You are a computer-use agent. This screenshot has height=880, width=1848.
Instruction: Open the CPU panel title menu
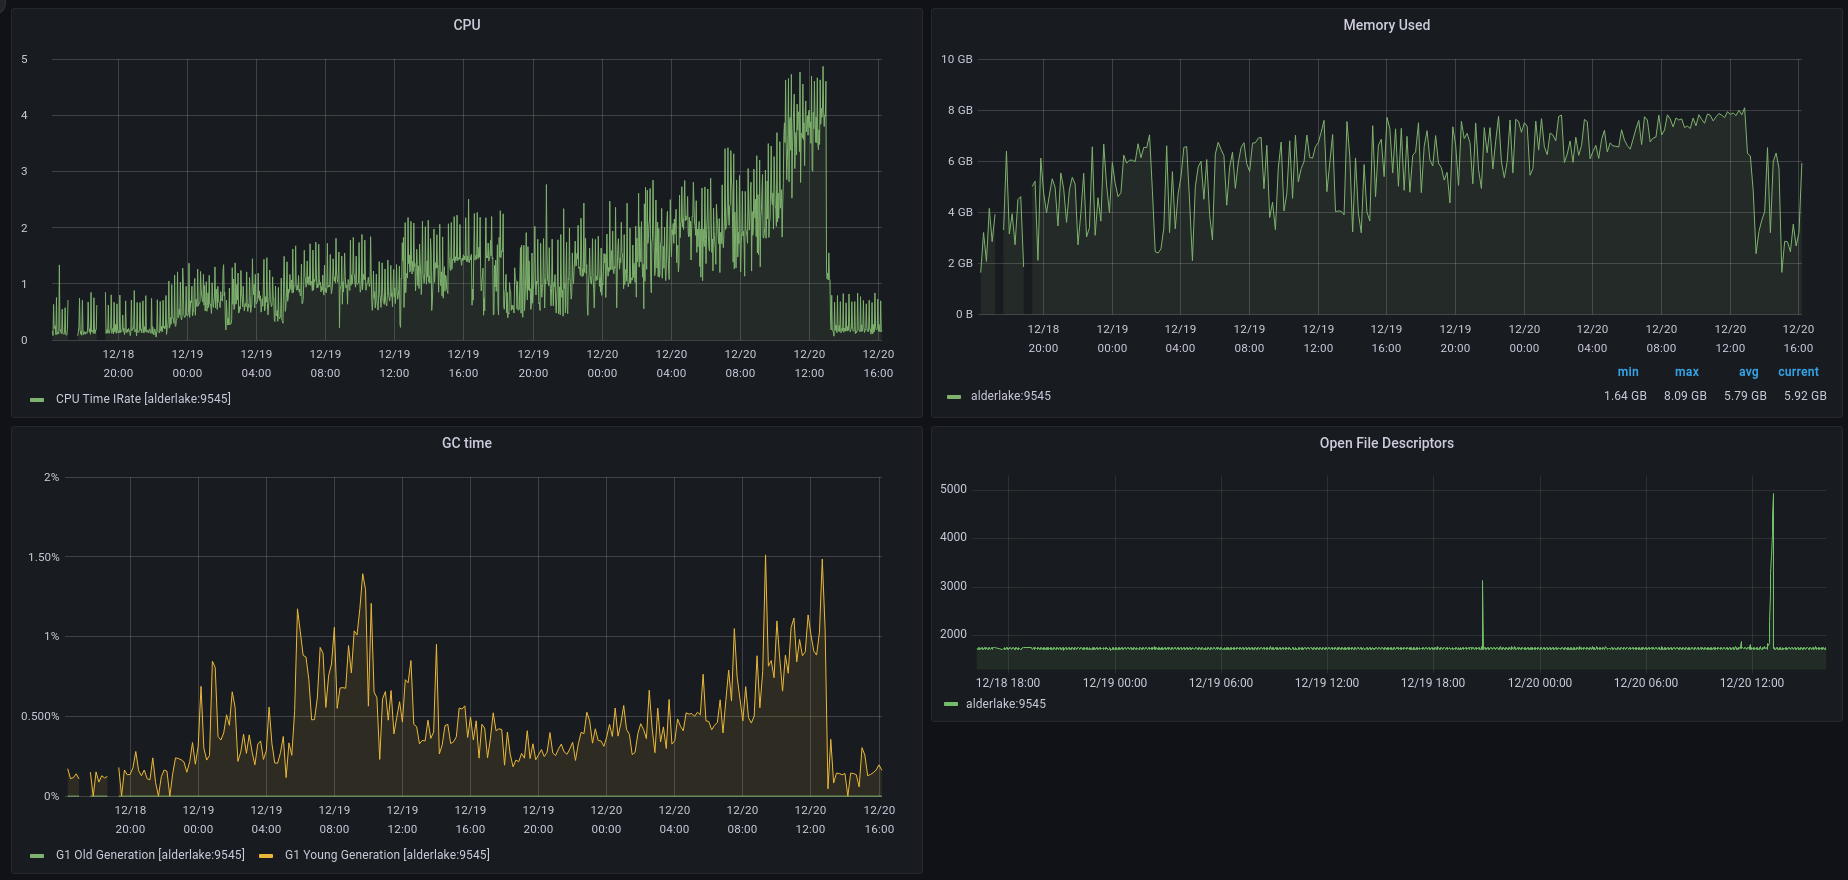pos(467,25)
